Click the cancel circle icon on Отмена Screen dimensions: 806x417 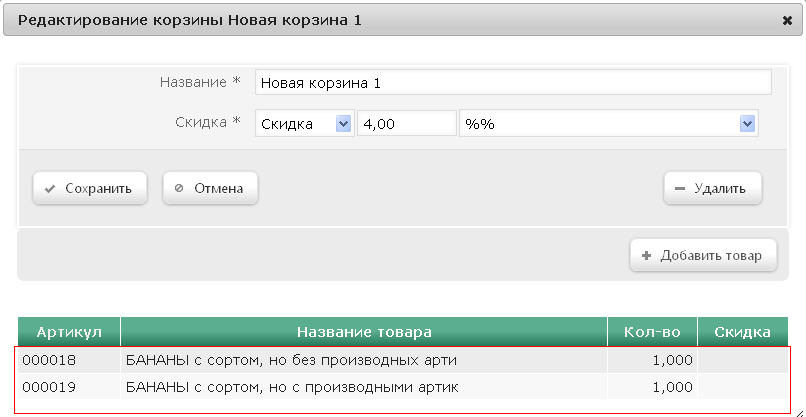(179, 188)
